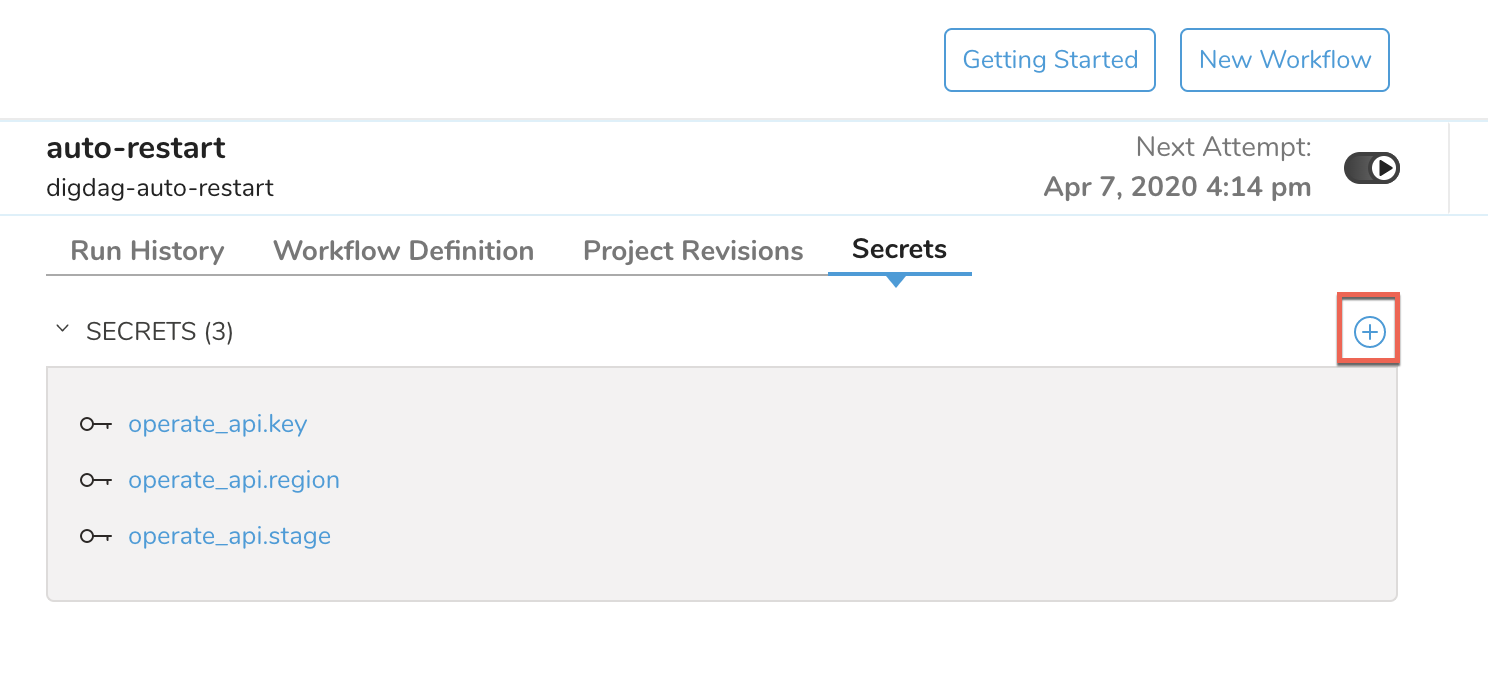Screen dimensions: 1488x679
Task: Switch to the Run History tab
Action: [147, 250]
